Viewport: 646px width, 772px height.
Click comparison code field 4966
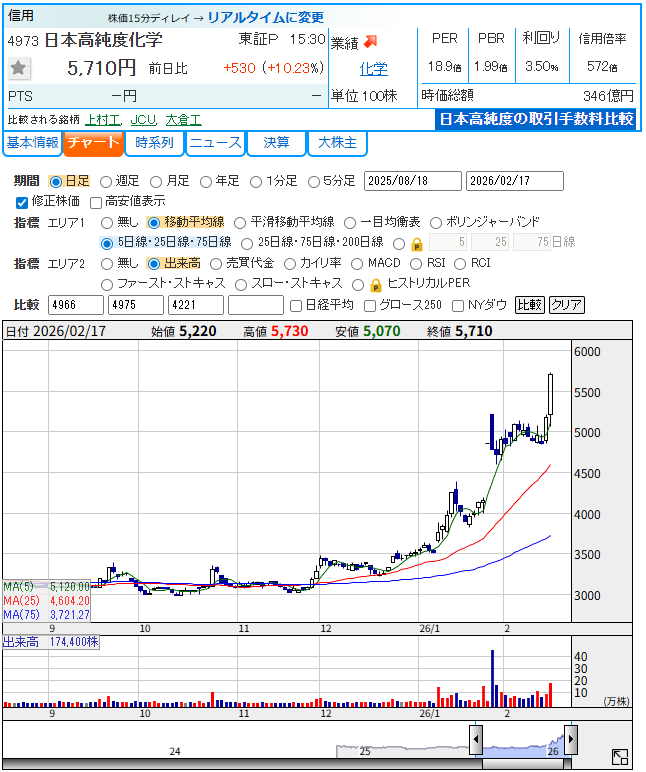(76, 305)
